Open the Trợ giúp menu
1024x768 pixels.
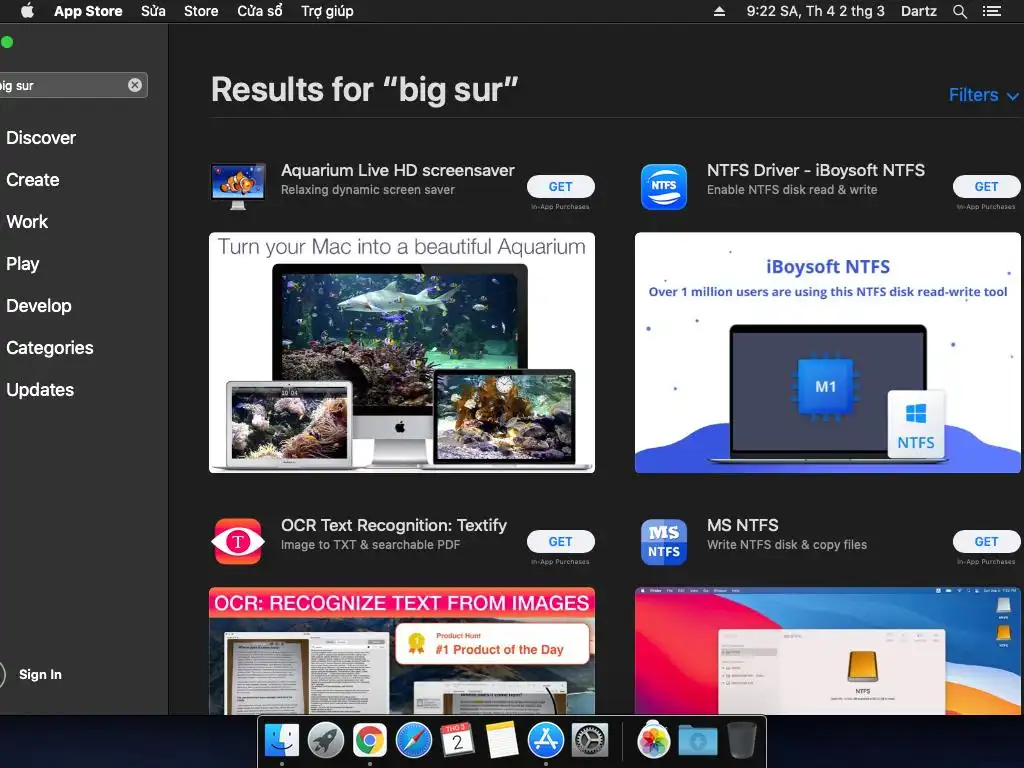[x=327, y=11]
